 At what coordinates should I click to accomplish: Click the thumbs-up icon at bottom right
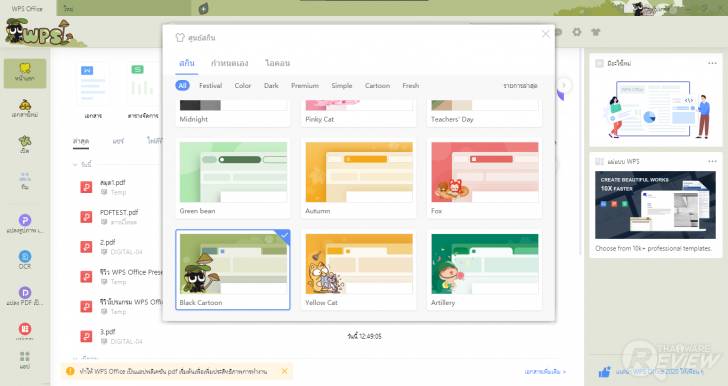tap(604, 372)
